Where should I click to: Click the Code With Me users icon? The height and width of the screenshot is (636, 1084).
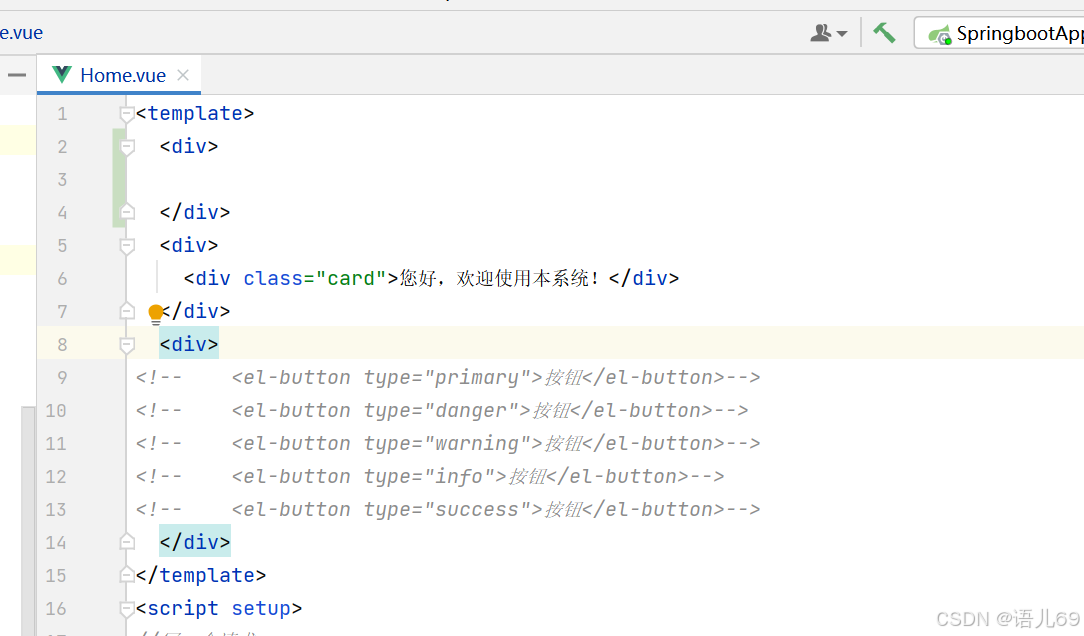(x=820, y=32)
